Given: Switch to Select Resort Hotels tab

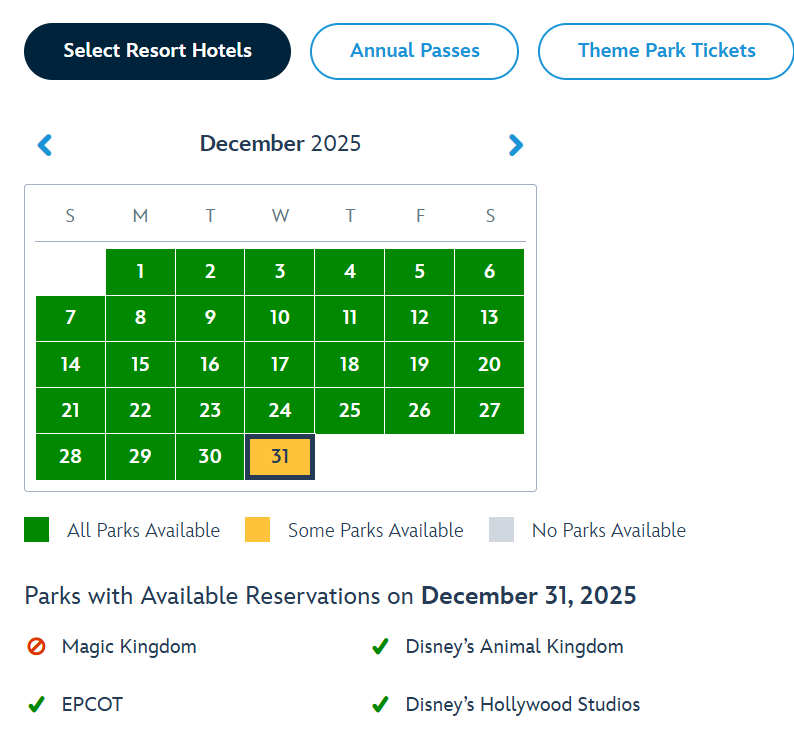Looking at the screenshot, I should click(x=157, y=51).
